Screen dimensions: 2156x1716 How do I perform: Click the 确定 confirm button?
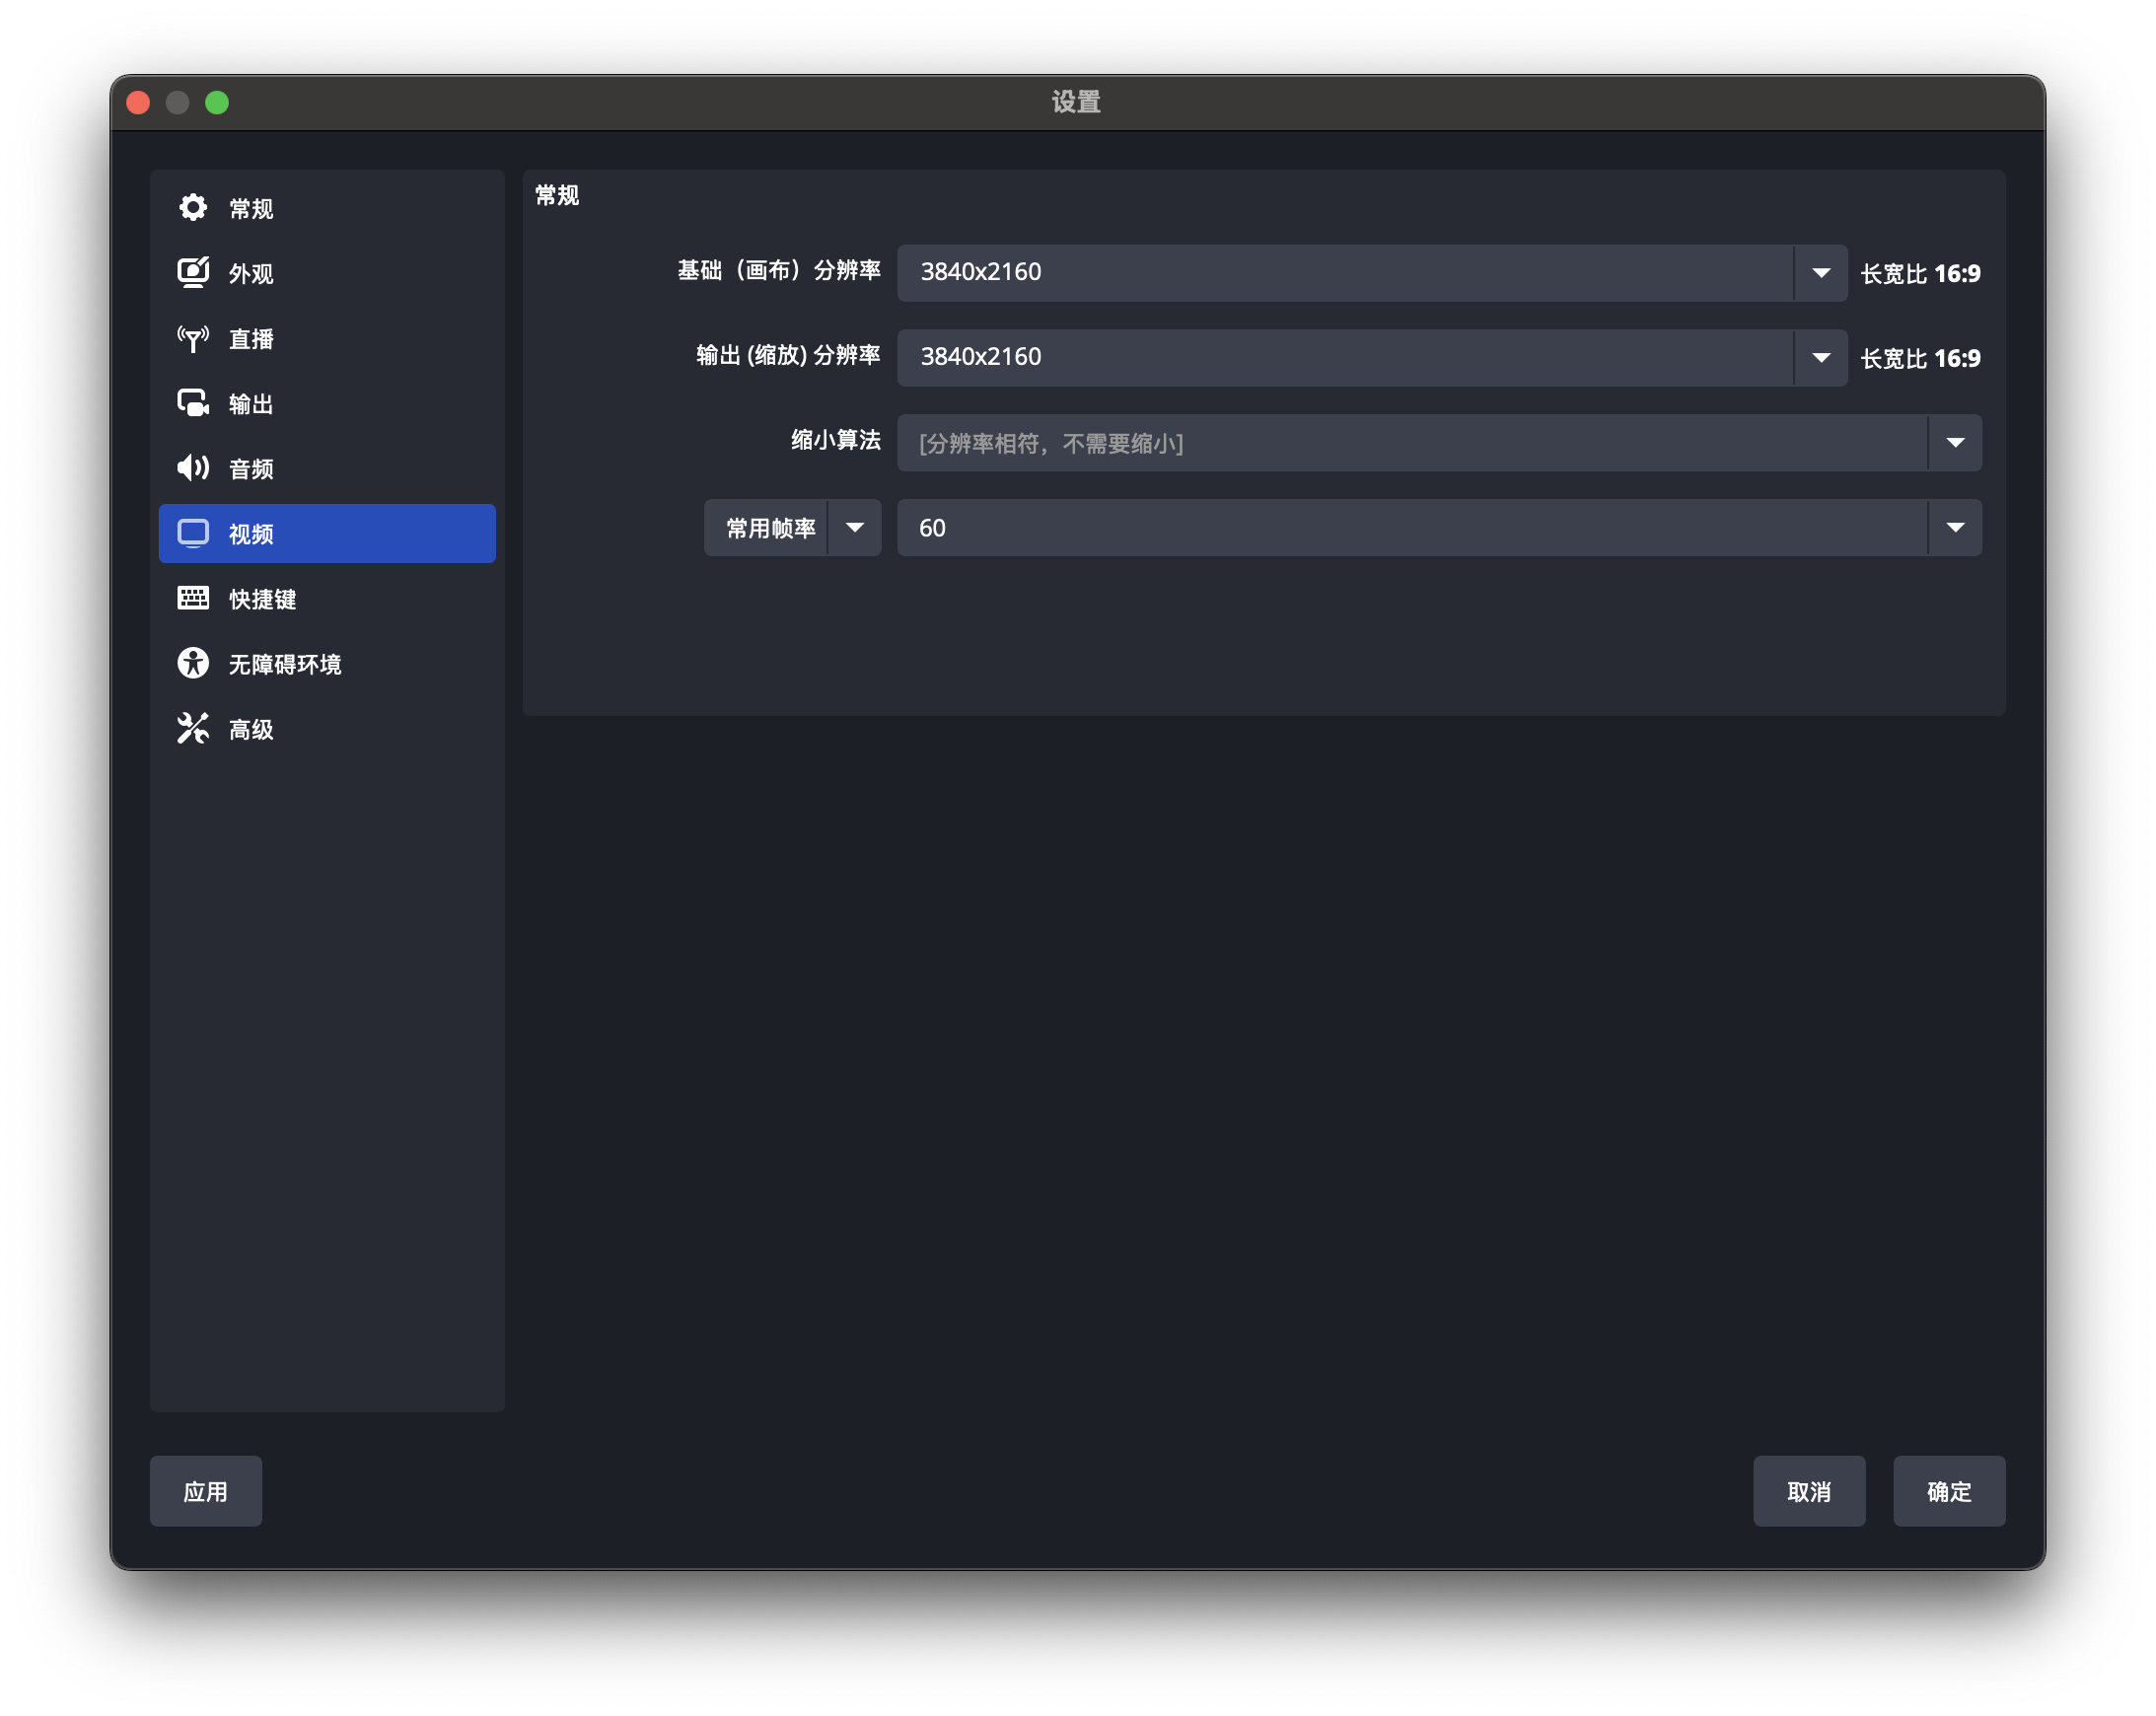(x=1948, y=1491)
